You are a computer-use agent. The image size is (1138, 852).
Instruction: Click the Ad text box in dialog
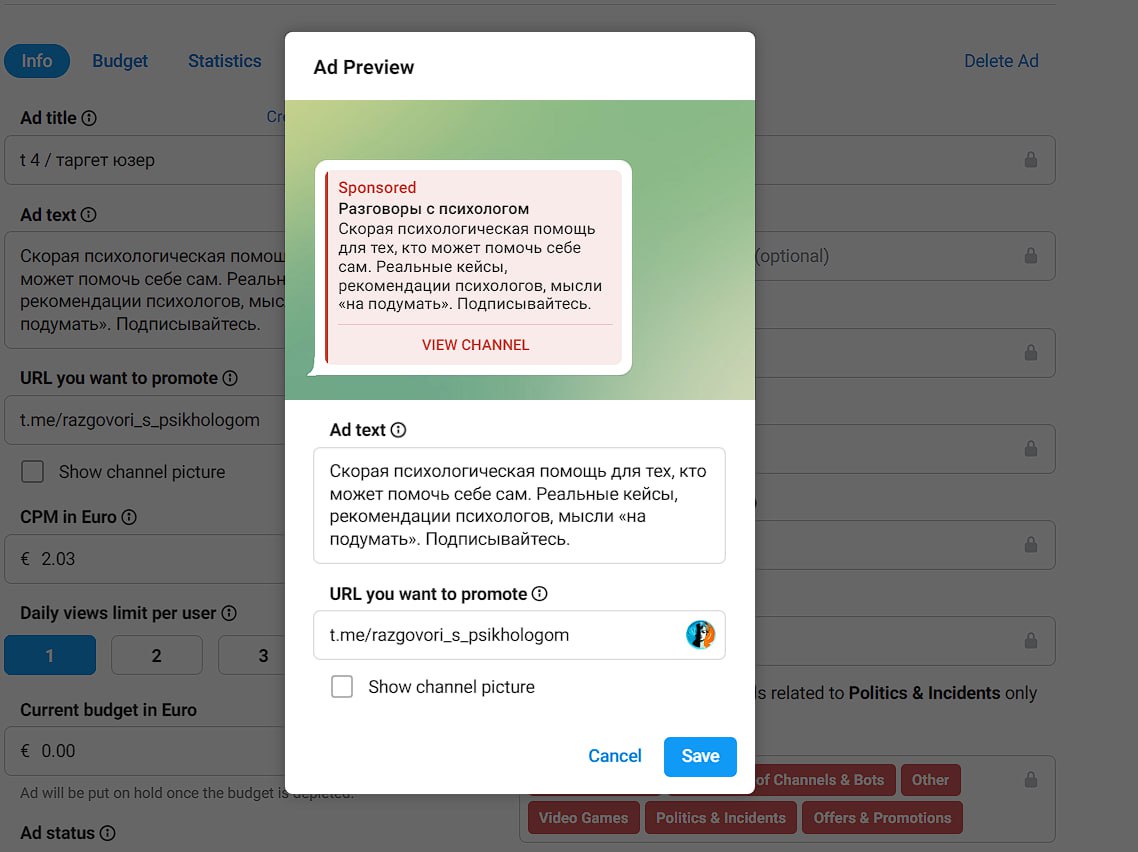tap(519, 505)
